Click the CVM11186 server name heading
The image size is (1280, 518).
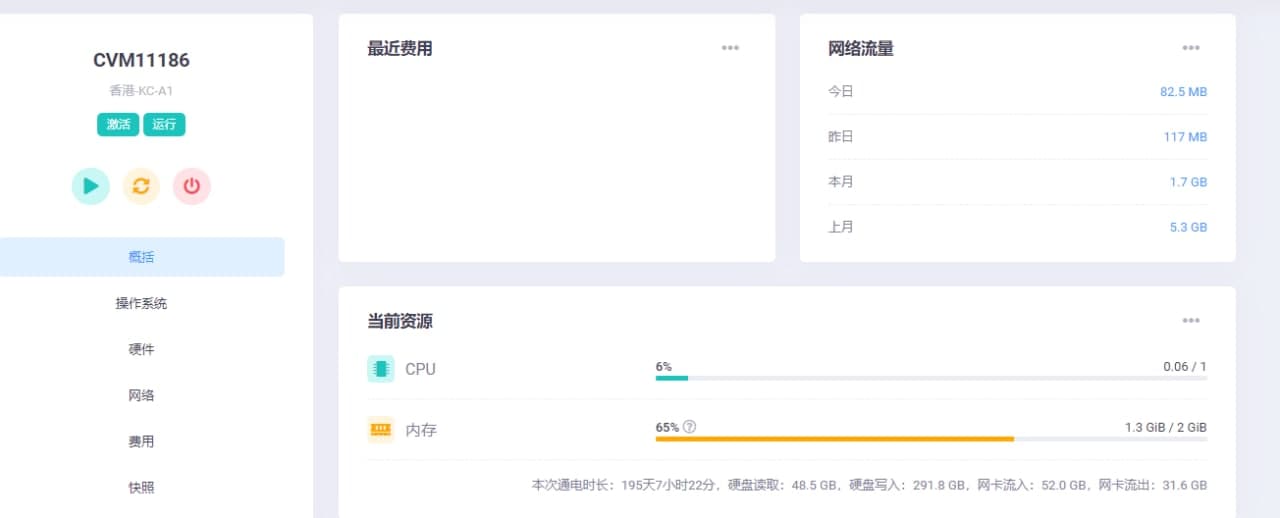(x=141, y=60)
